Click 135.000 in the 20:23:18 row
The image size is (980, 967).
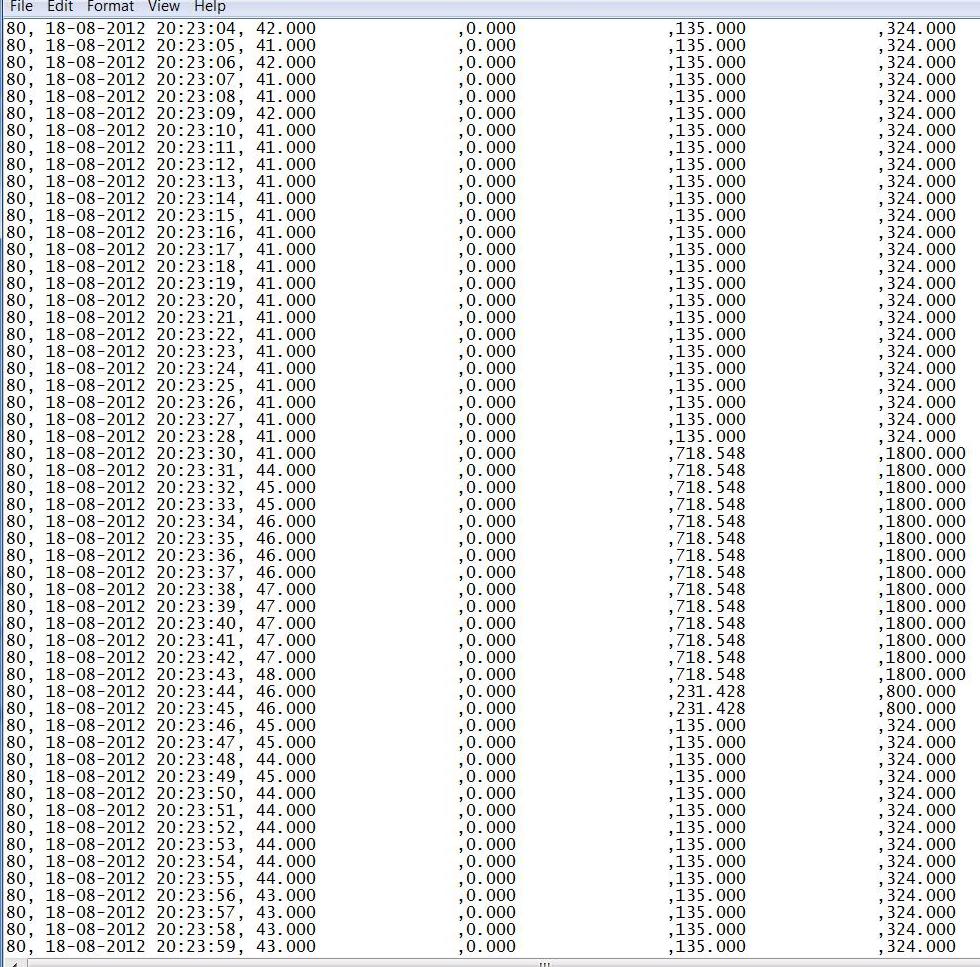tap(711, 266)
